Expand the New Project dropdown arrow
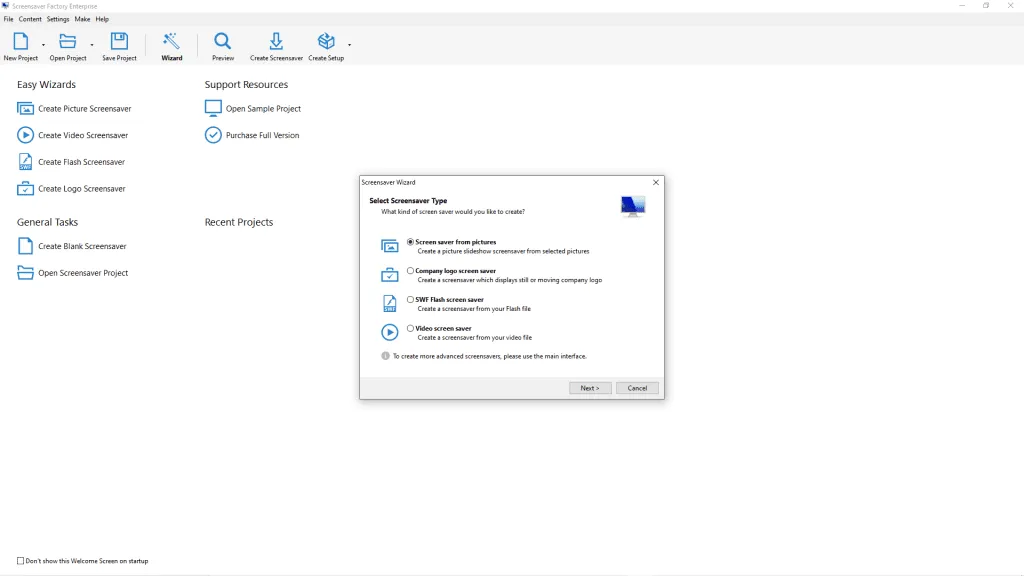This screenshot has width=1024, height=576. click(x=43, y=45)
